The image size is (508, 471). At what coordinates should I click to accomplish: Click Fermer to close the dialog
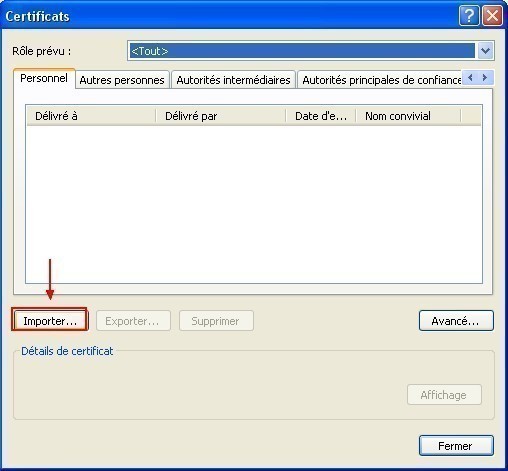click(456, 445)
